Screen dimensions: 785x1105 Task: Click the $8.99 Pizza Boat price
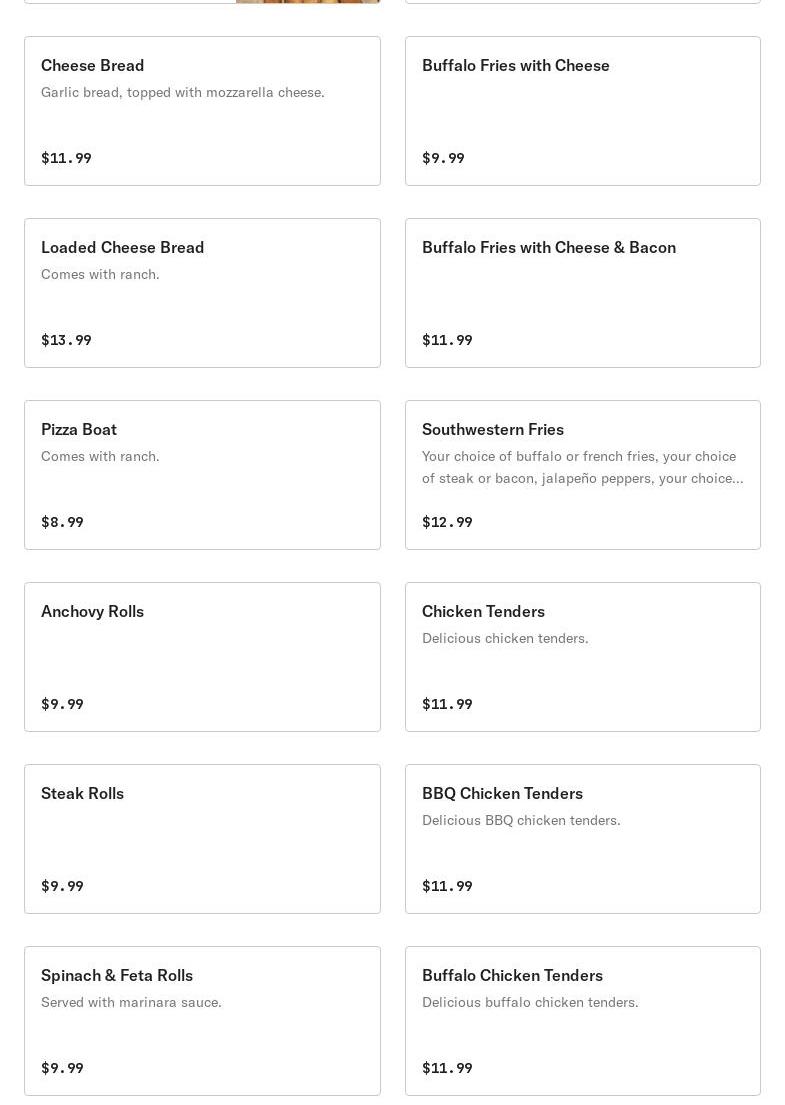coord(62,521)
